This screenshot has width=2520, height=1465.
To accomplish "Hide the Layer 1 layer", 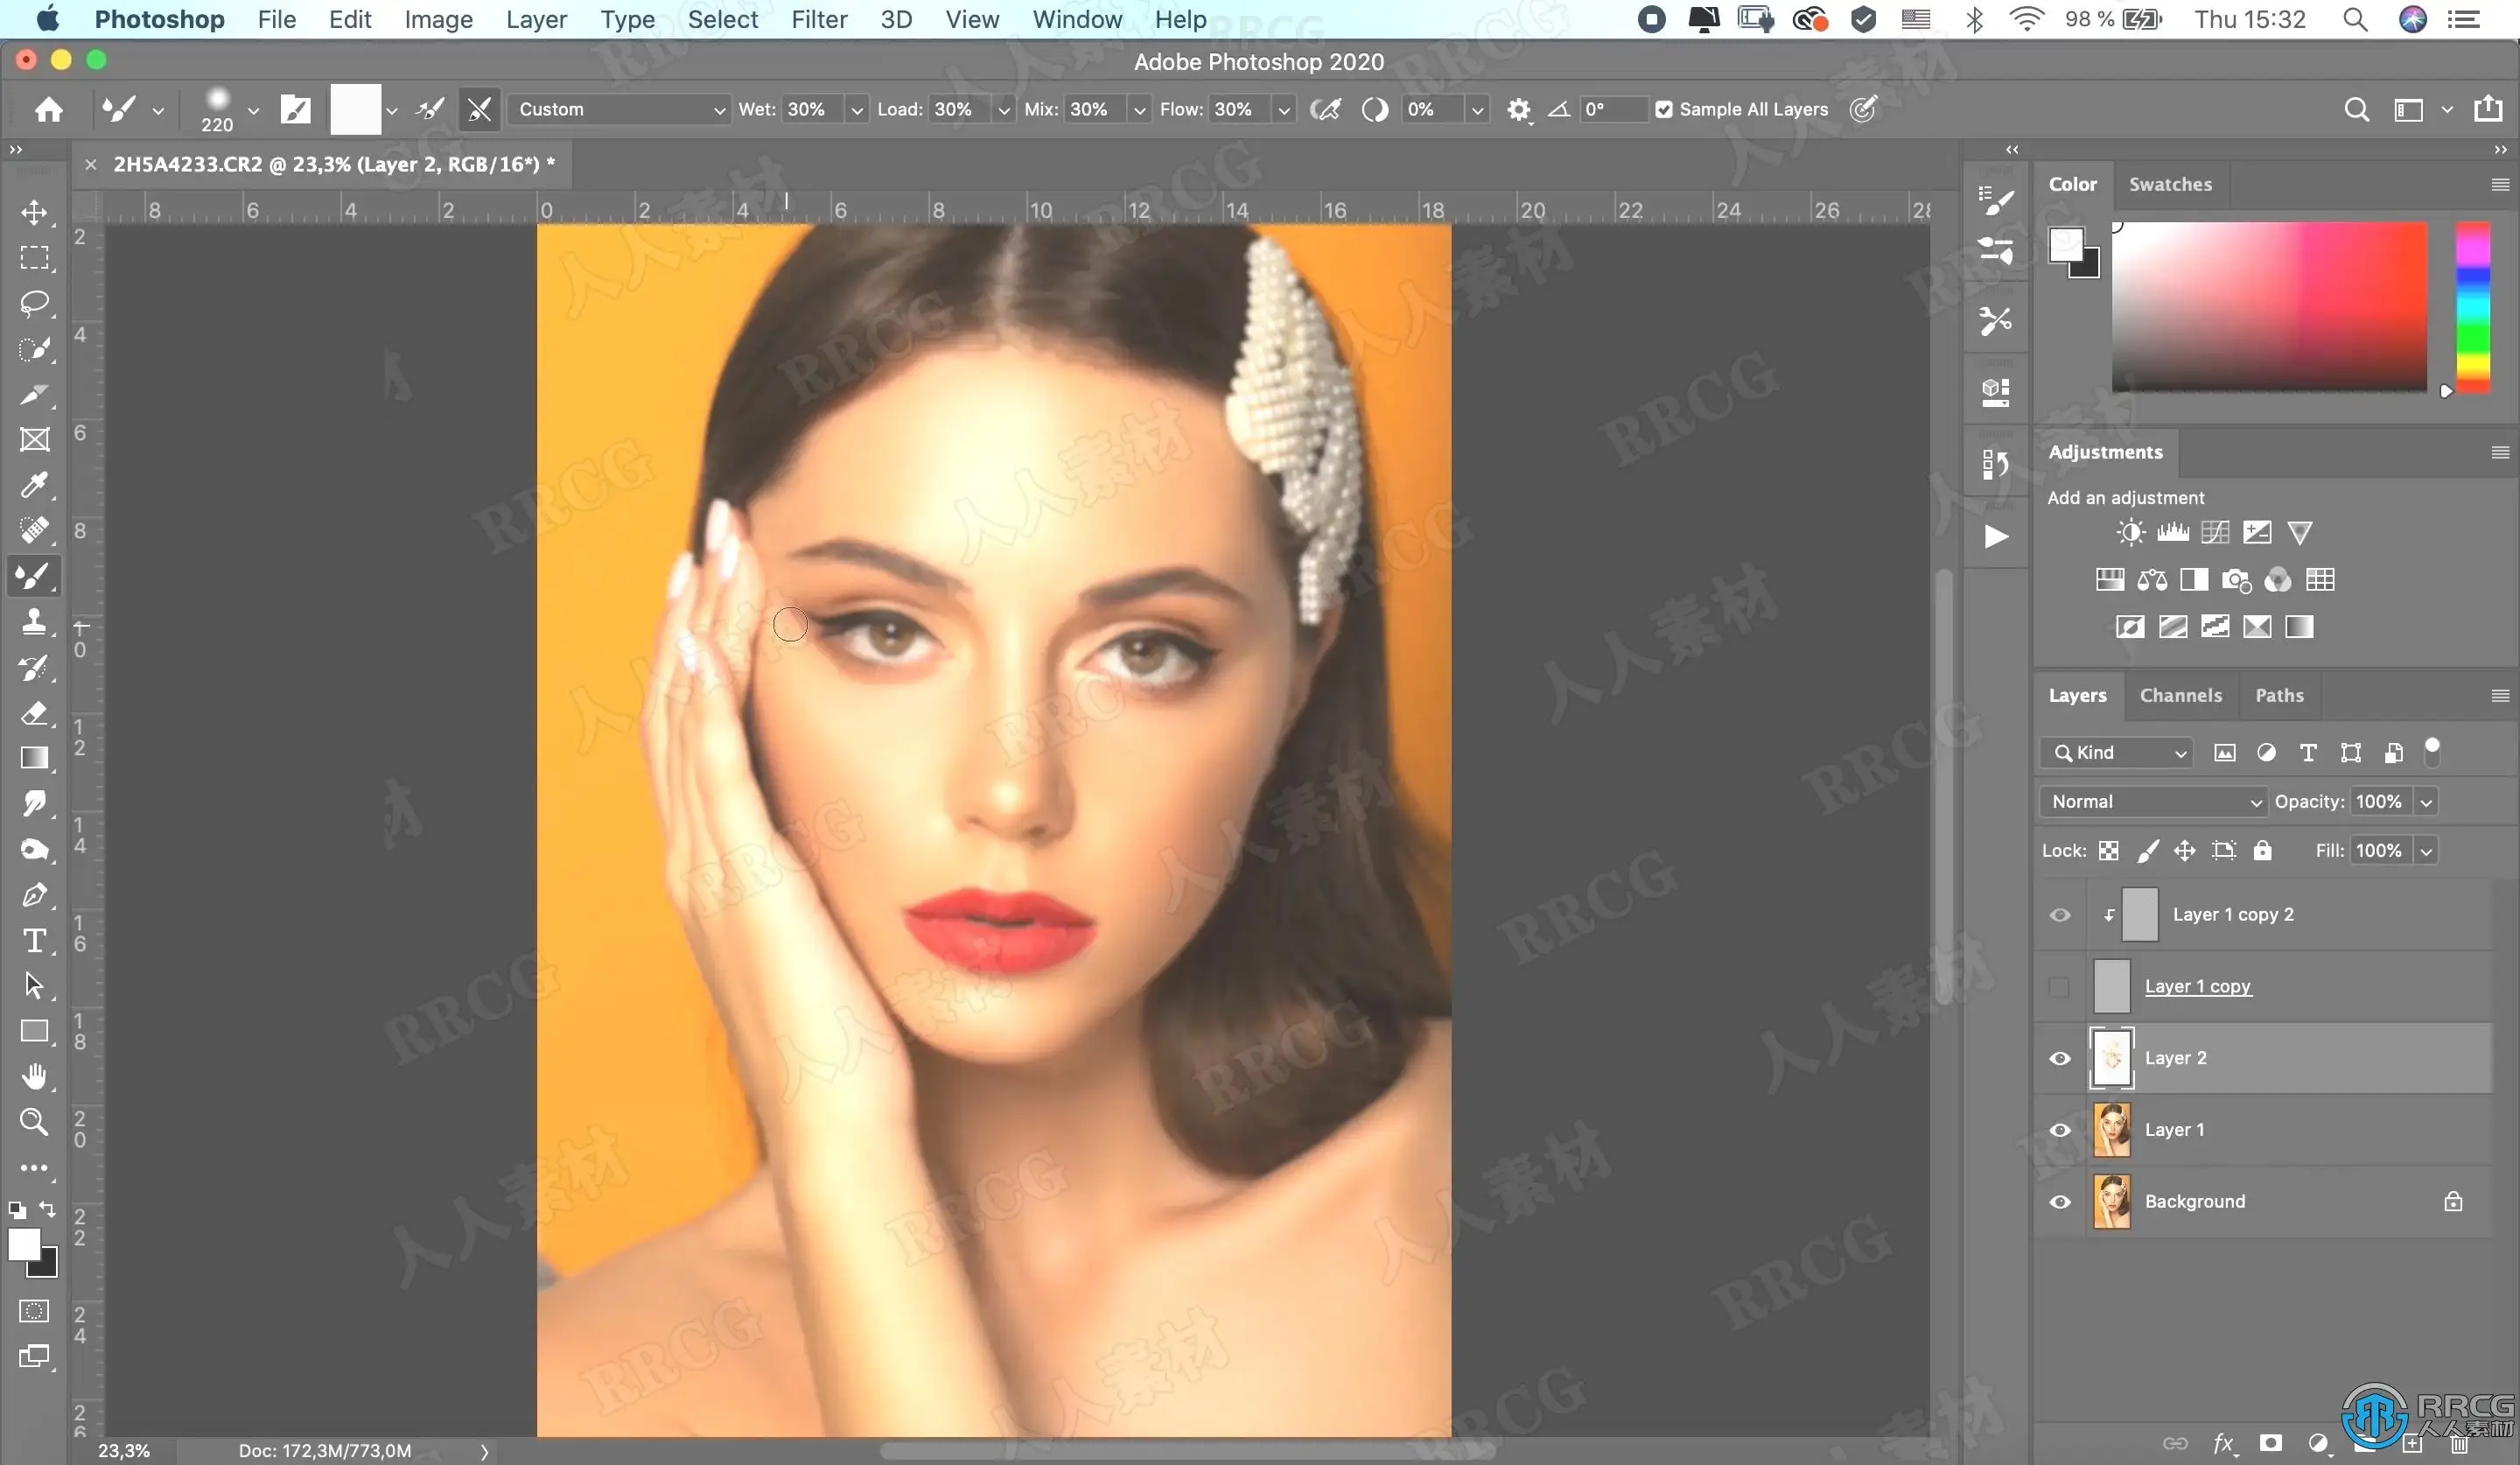I will coord(2060,1130).
